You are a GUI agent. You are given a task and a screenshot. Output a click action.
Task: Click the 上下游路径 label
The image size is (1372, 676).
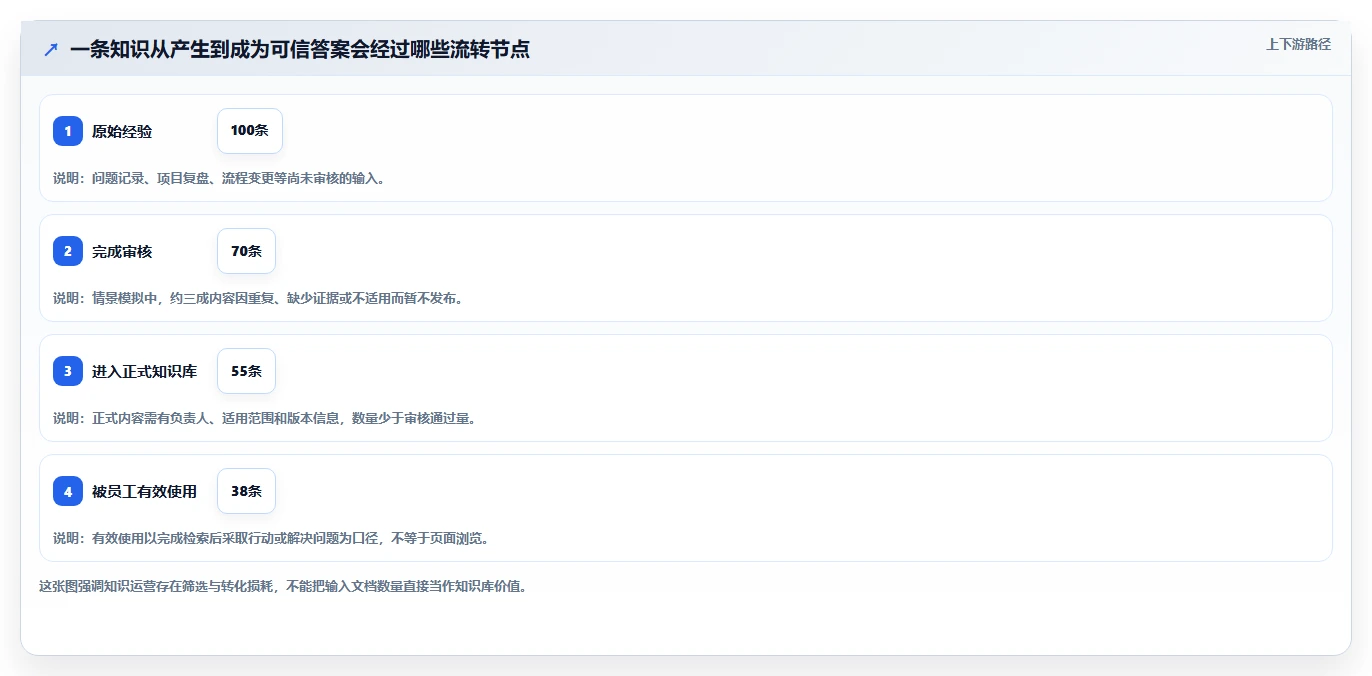1298,44
